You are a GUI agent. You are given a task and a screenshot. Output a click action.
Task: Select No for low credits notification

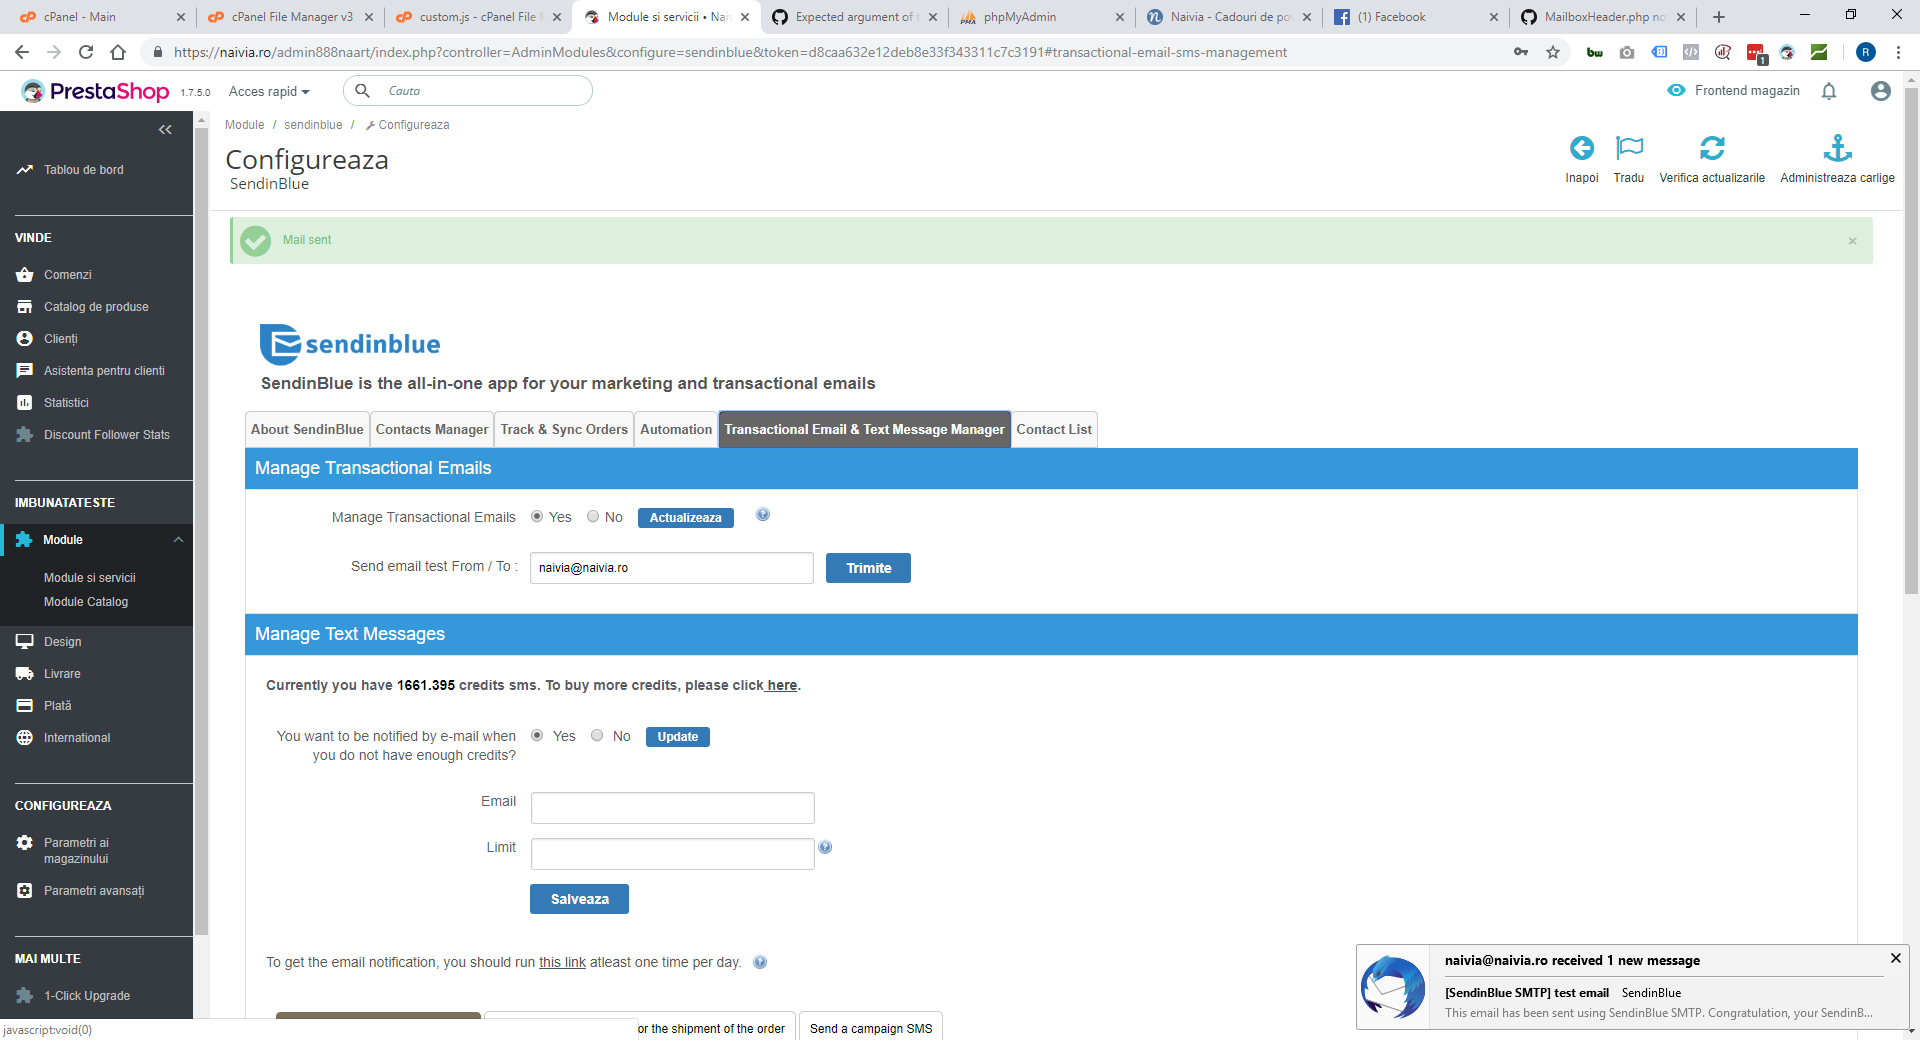pos(597,735)
